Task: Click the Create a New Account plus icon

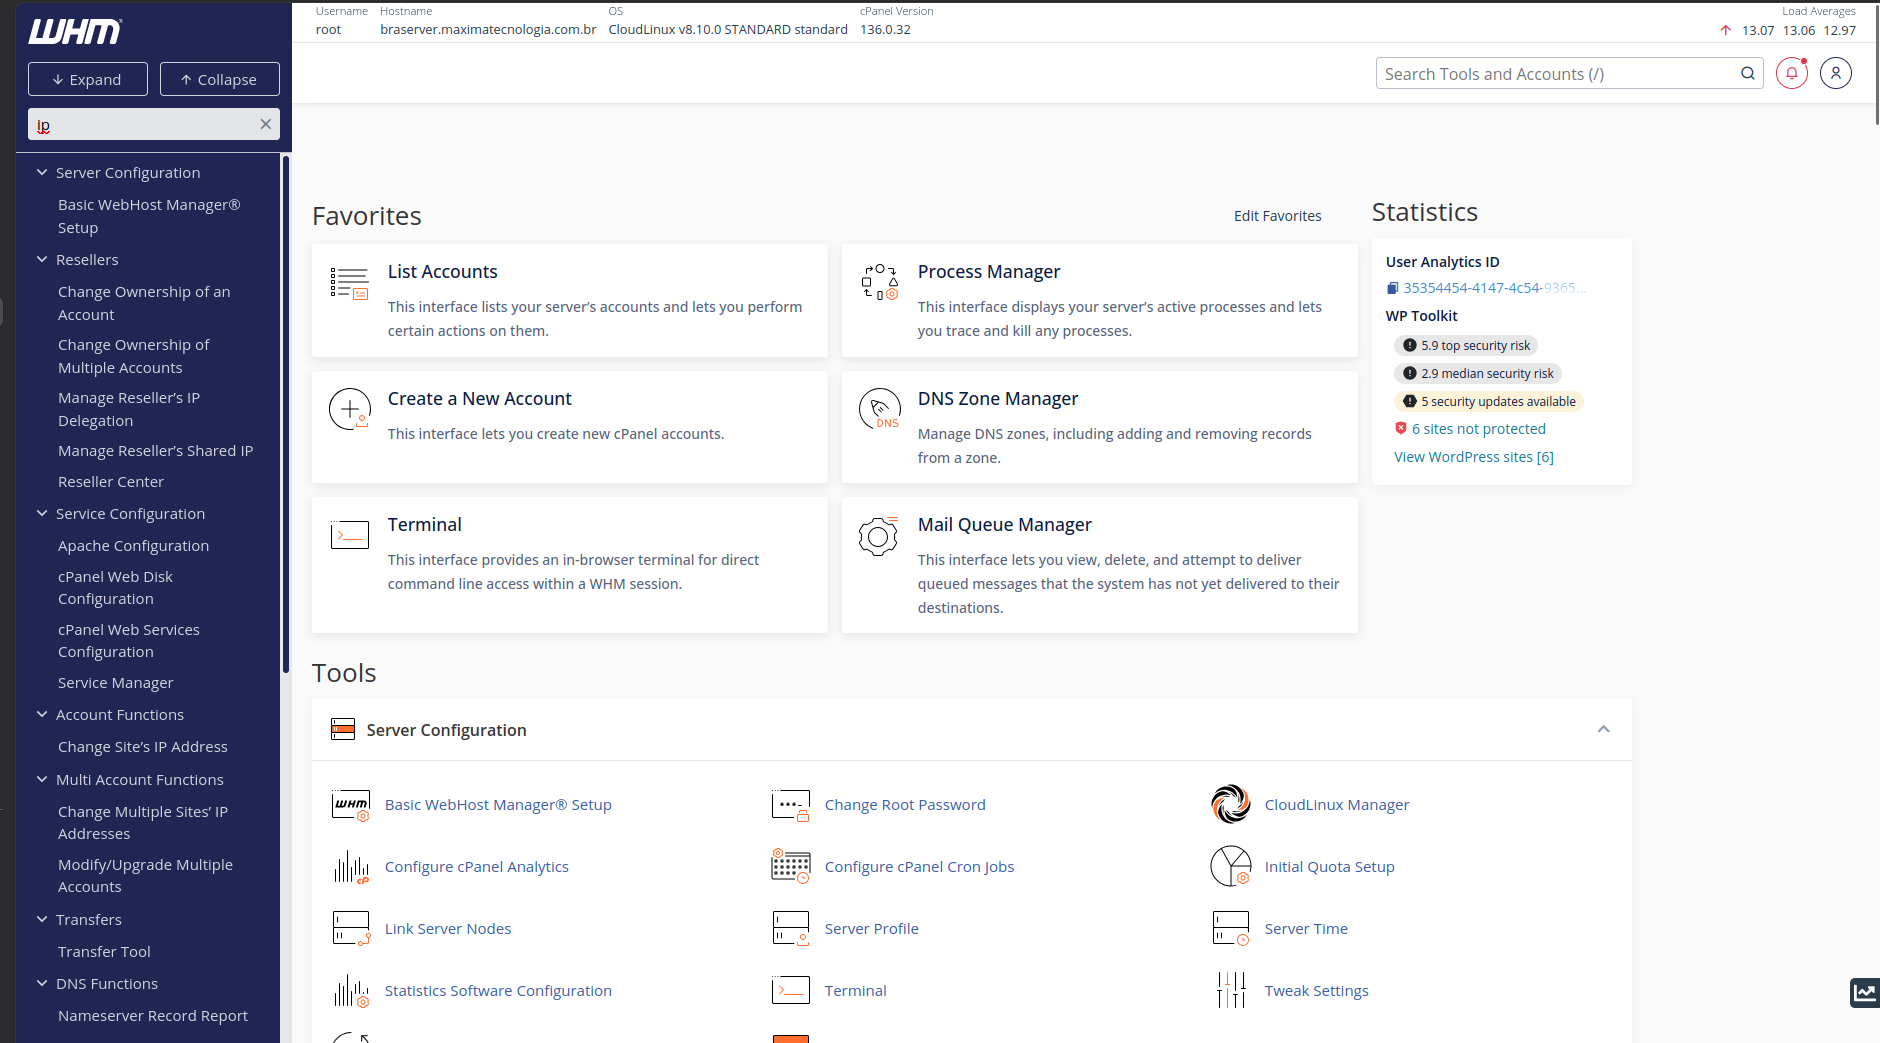Action: pyautogui.click(x=350, y=409)
